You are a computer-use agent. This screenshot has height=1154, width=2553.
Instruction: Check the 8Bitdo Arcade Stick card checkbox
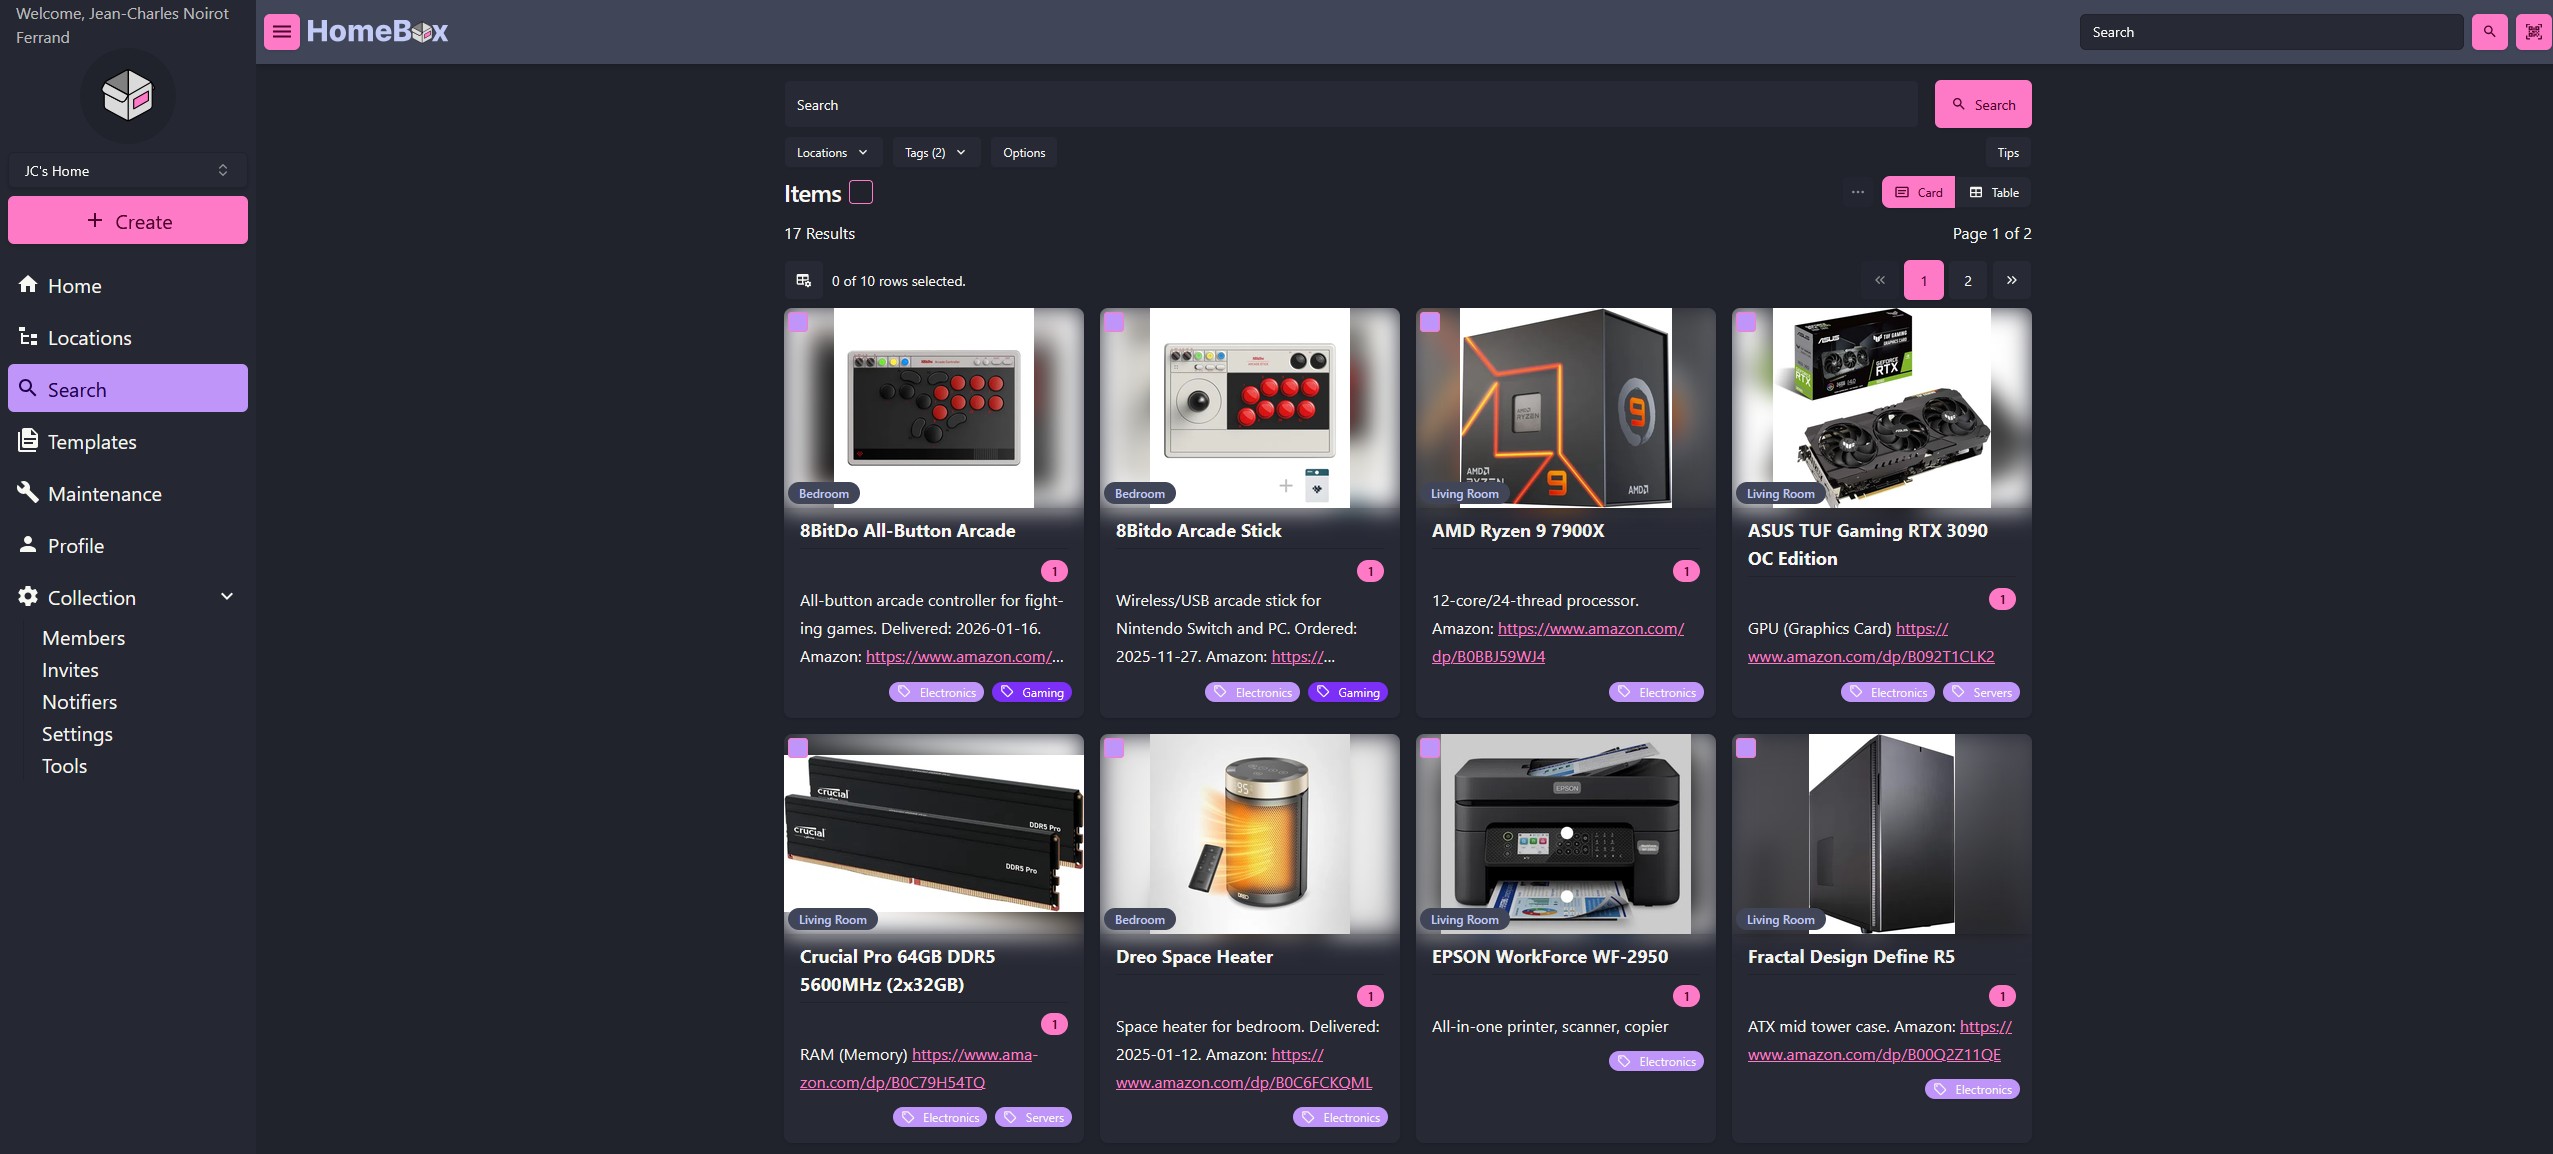(x=1114, y=322)
